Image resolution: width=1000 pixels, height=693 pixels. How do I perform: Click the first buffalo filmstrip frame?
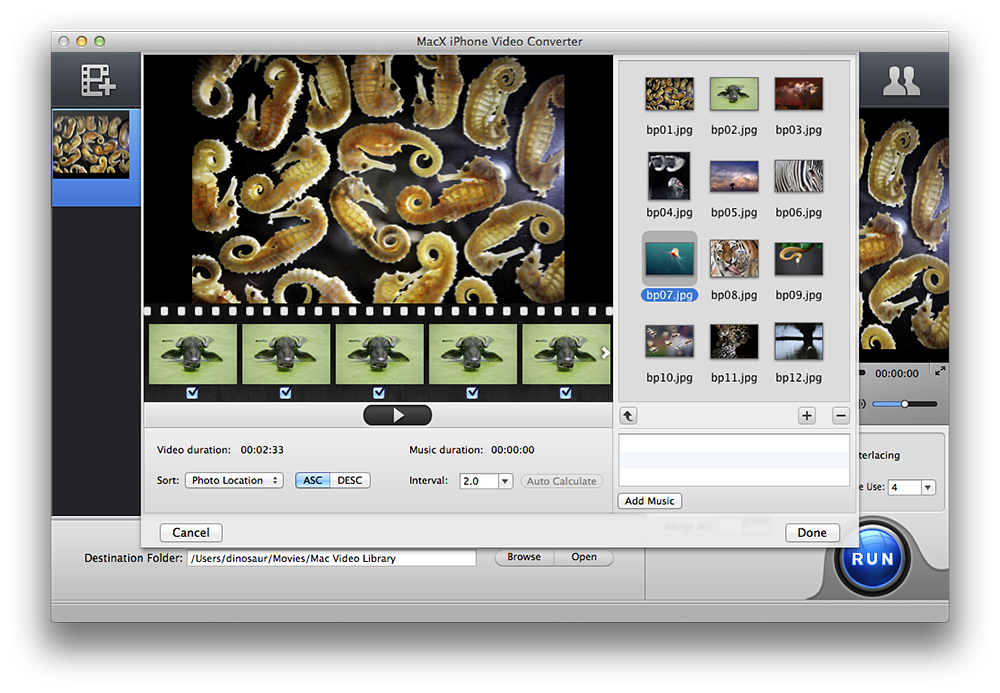tap(193, 354)
